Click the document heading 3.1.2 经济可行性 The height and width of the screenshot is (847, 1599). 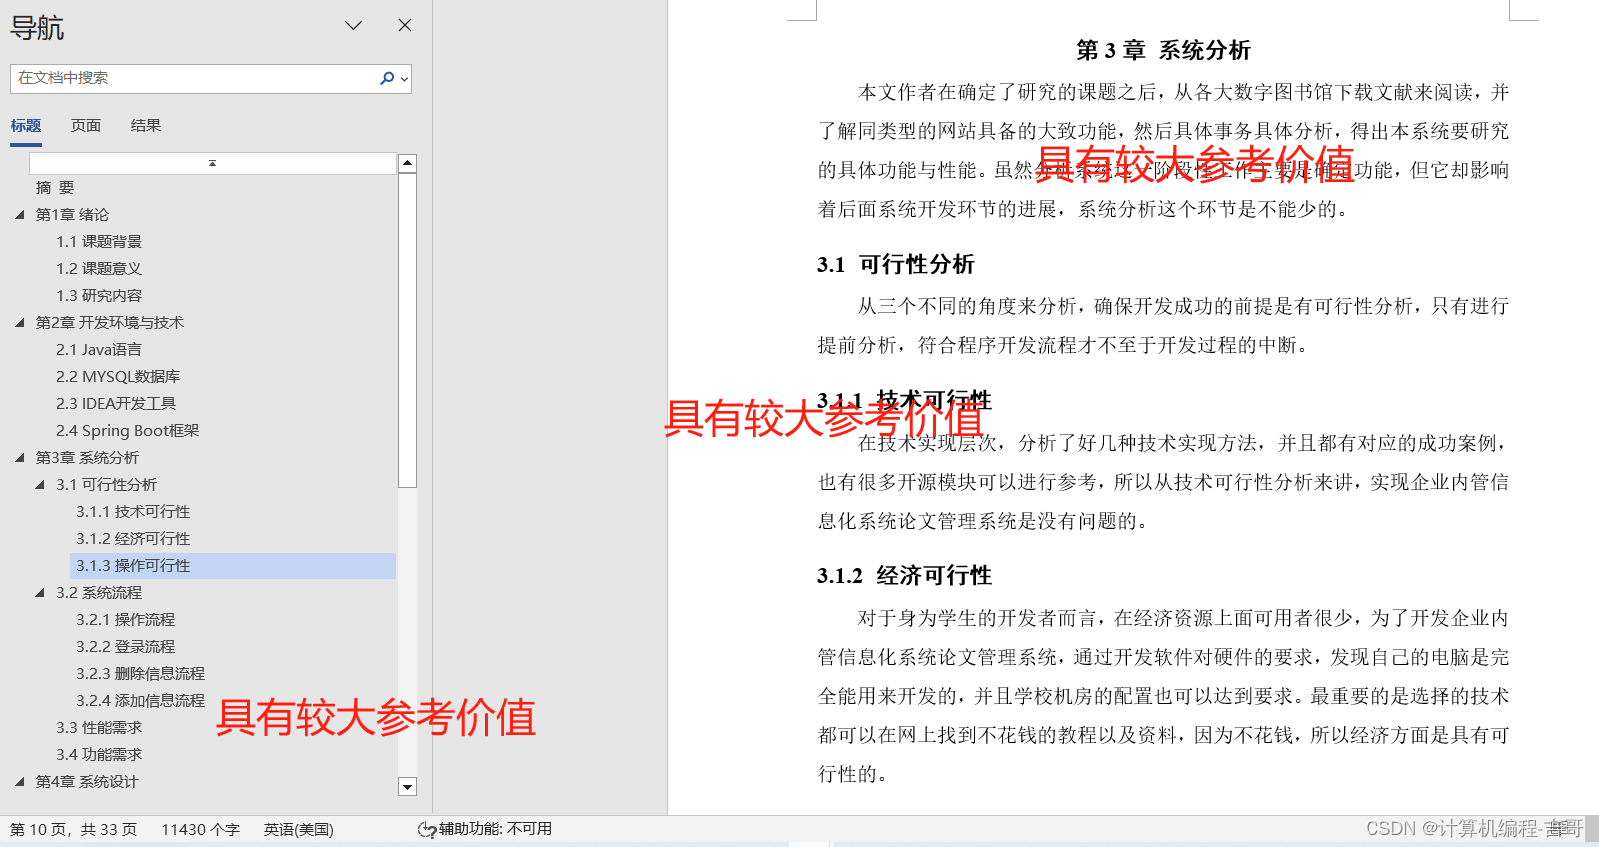904,575
